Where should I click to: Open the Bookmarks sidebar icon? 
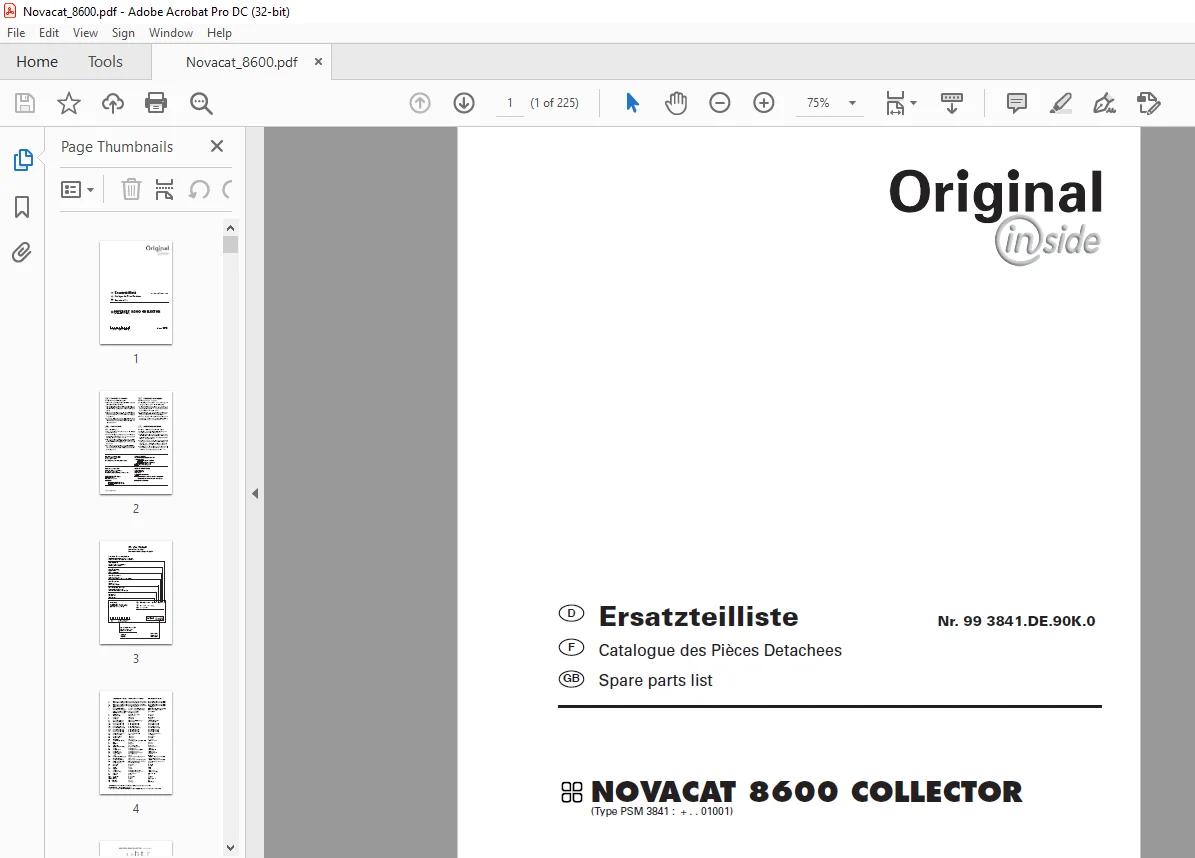22,206
